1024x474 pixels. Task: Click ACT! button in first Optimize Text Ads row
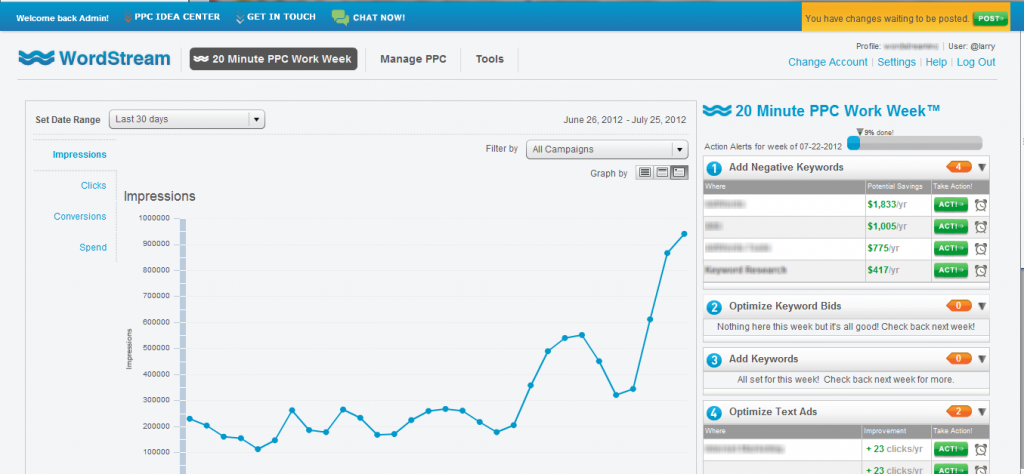951,449
